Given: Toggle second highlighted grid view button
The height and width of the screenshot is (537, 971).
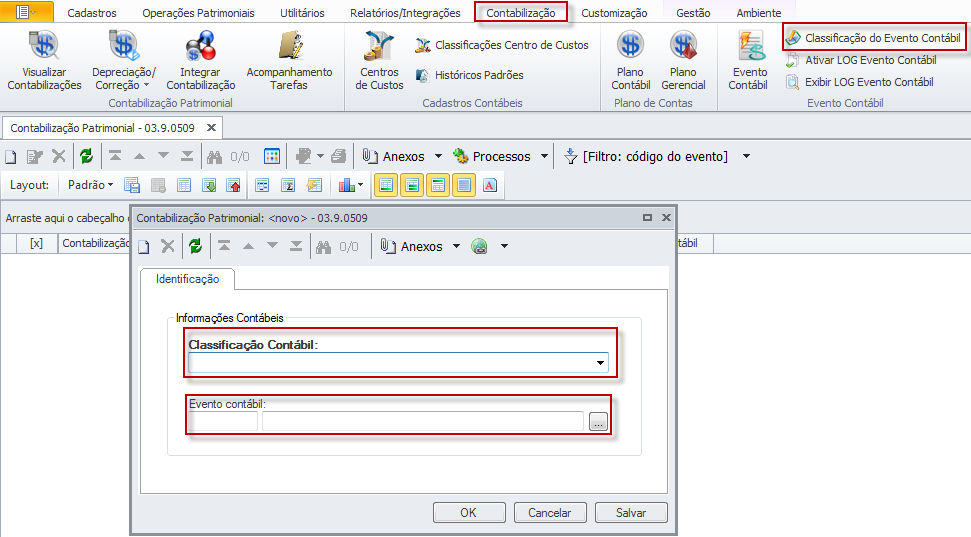Looking at the screenshot, I should pyautogui.click(x=412, y=185).
